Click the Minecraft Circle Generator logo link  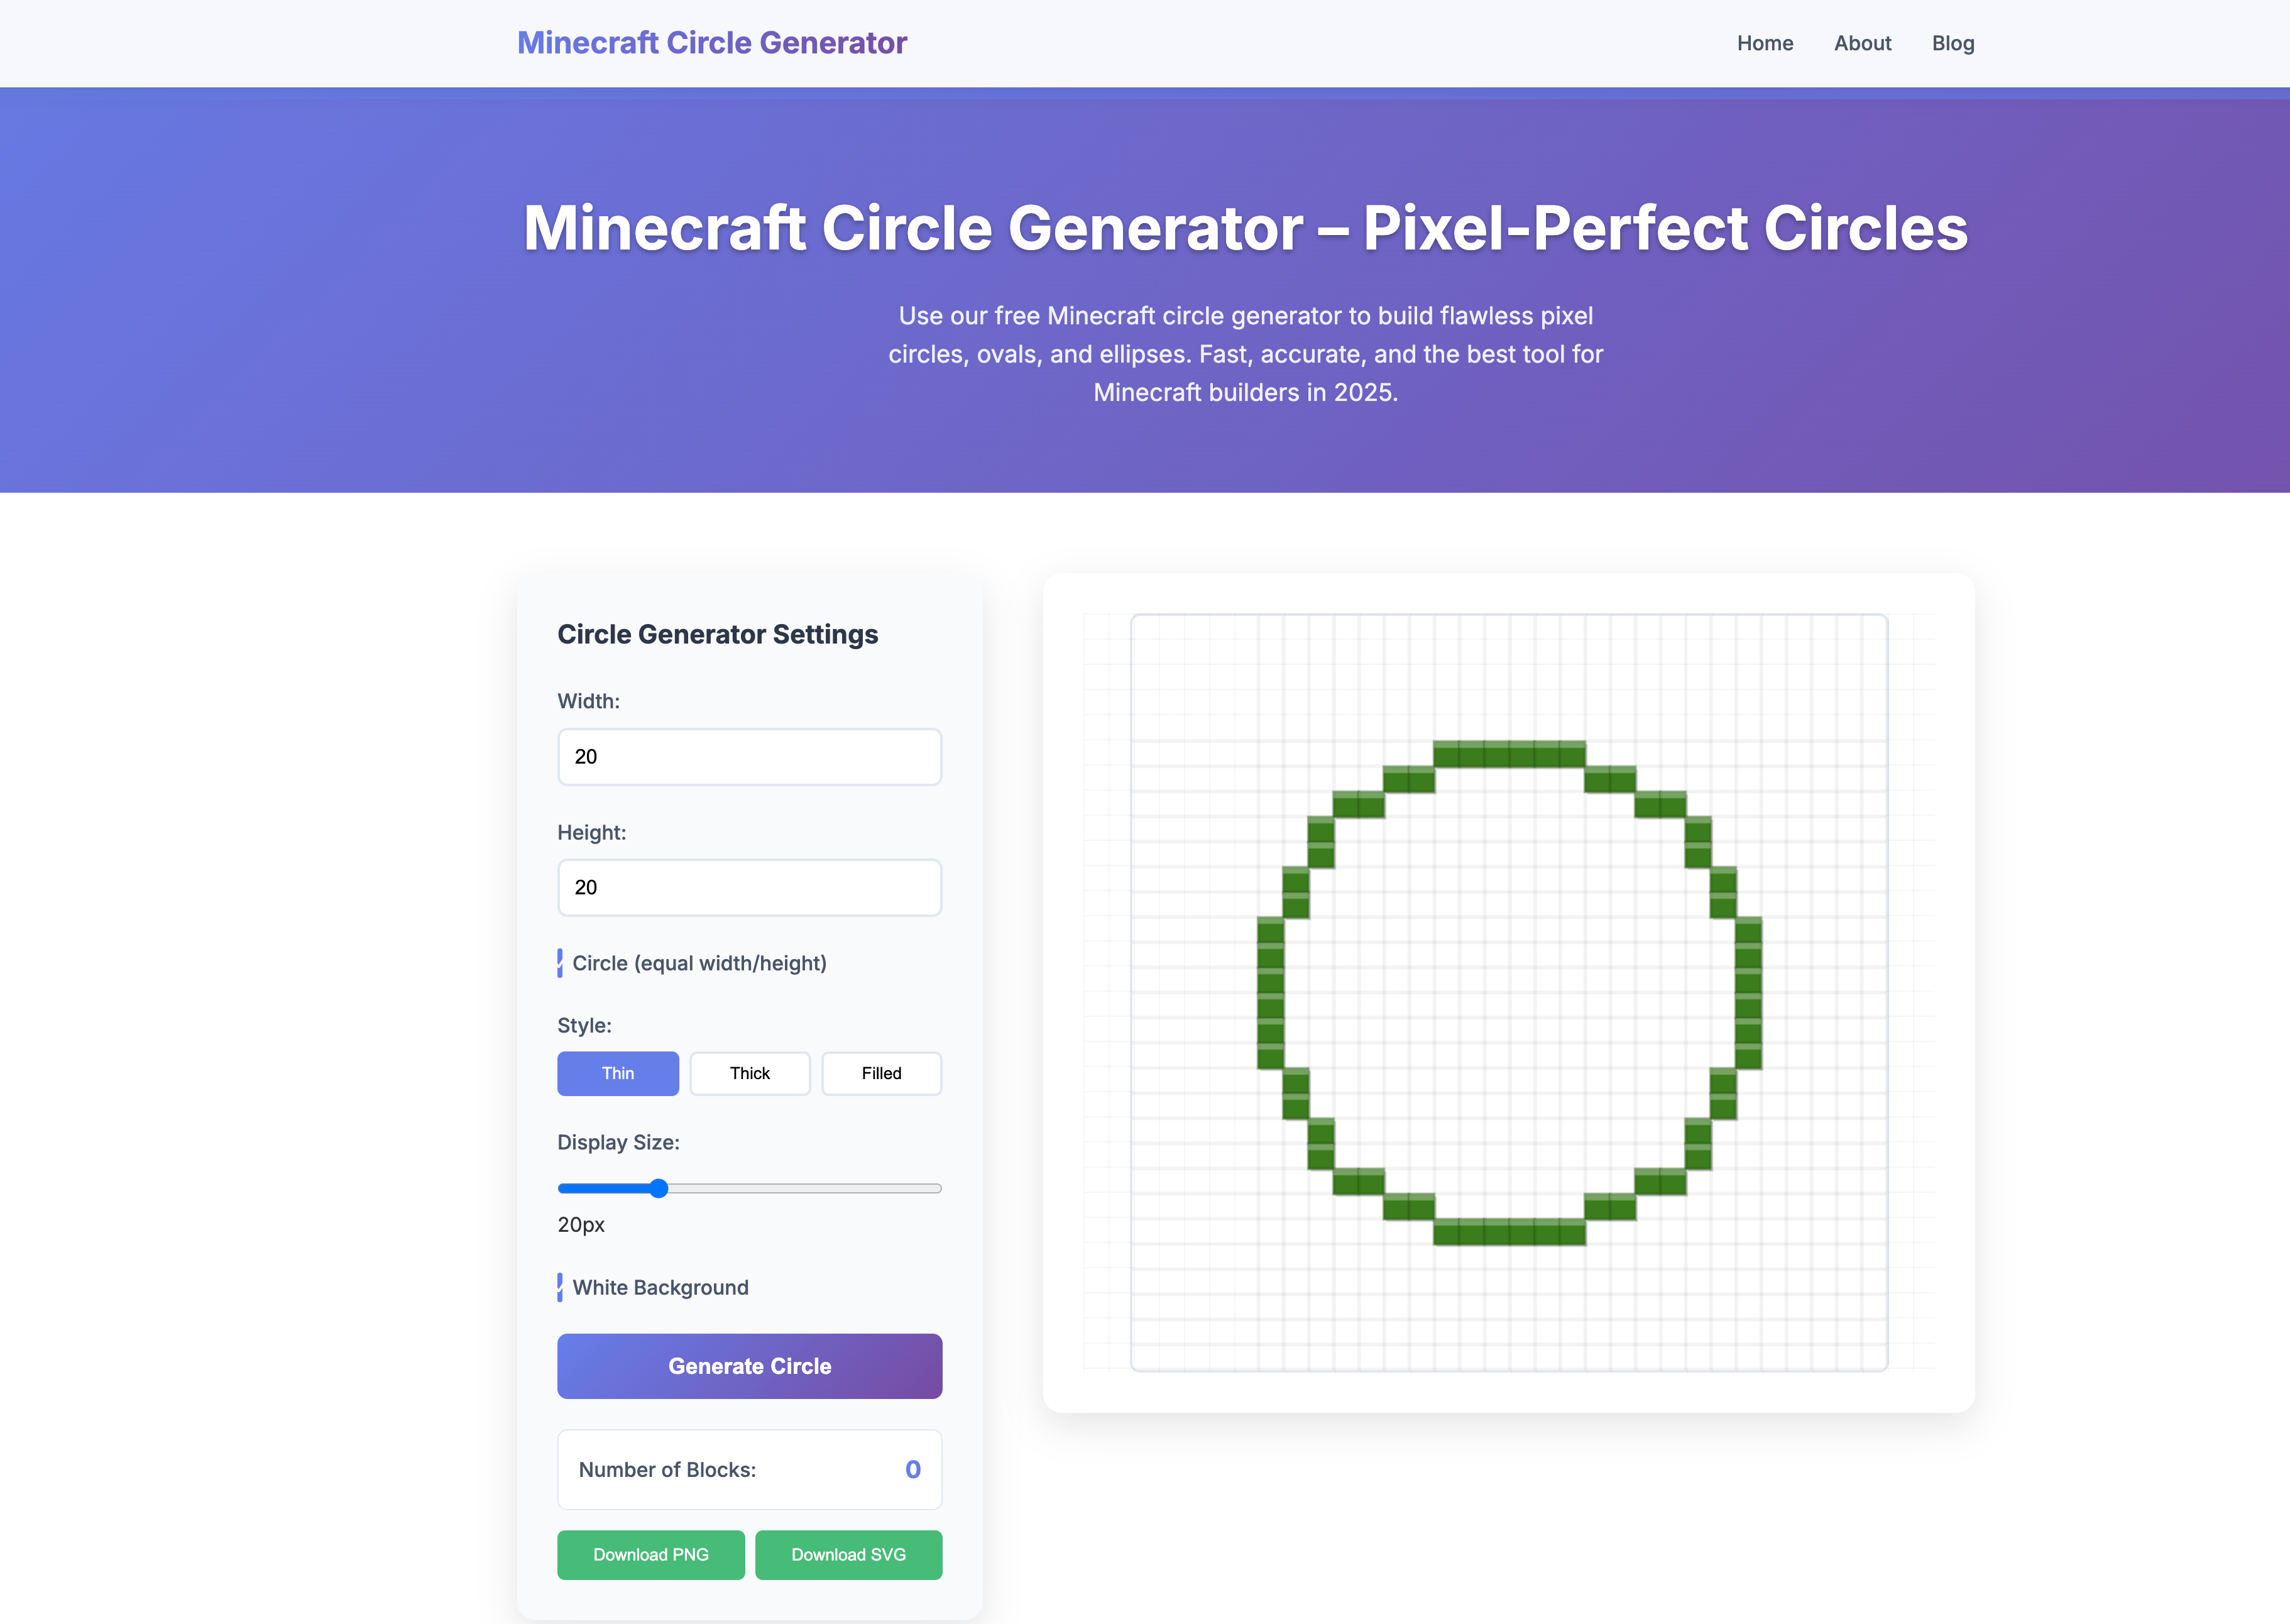(x=712, y=43)
